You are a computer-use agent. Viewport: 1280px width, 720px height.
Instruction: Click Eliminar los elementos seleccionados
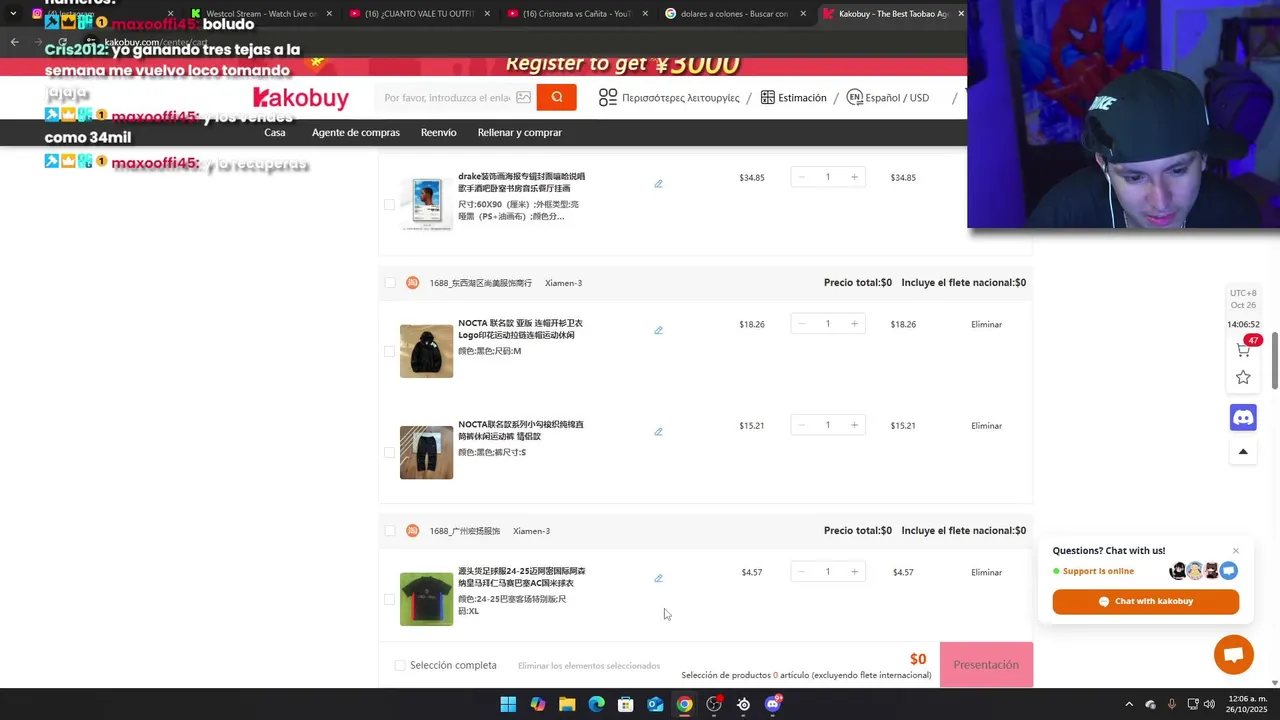[x=589, y=666]
